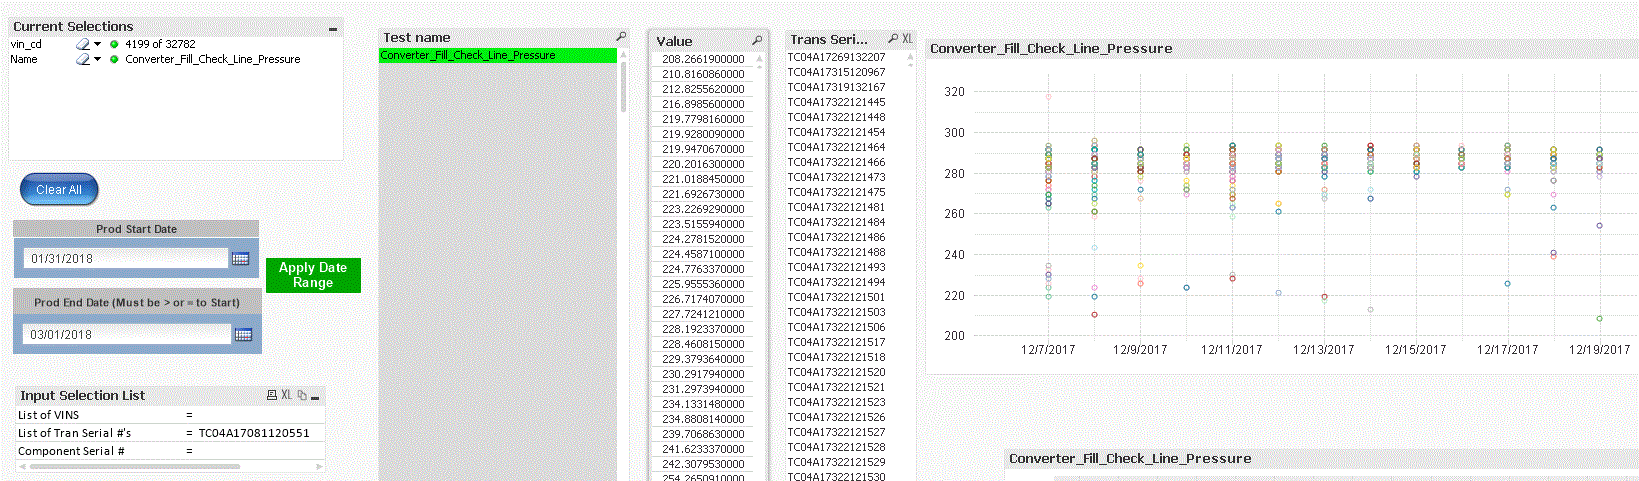Select serial TC04A17269132207
The width and height of the screenshot is (1639, 481).
click(836, 57)
